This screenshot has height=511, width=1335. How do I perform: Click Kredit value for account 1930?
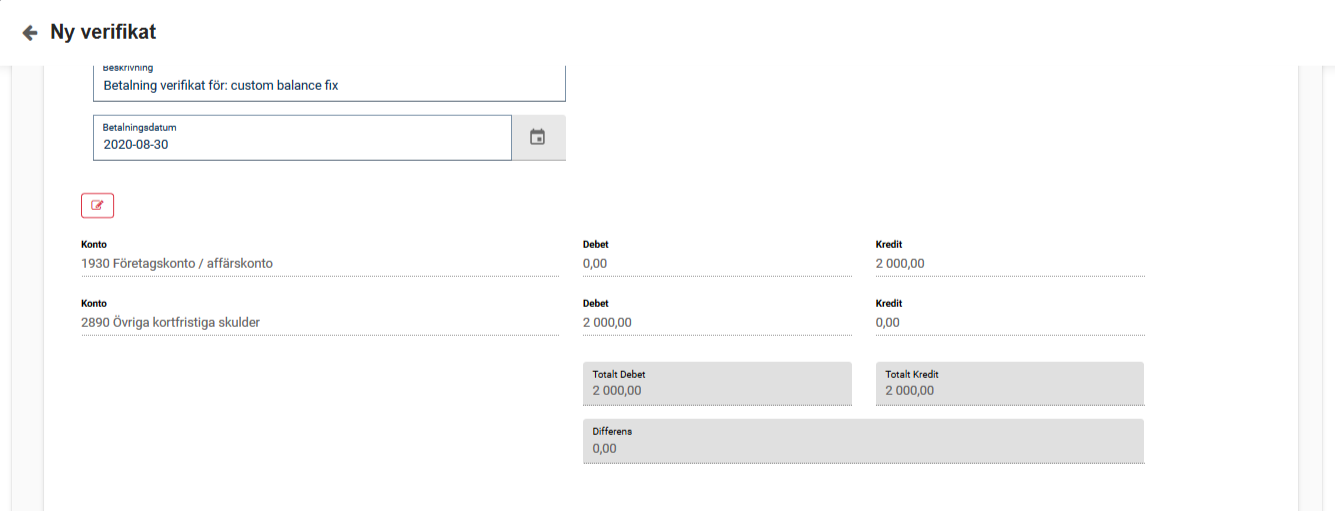point(1008,264)
